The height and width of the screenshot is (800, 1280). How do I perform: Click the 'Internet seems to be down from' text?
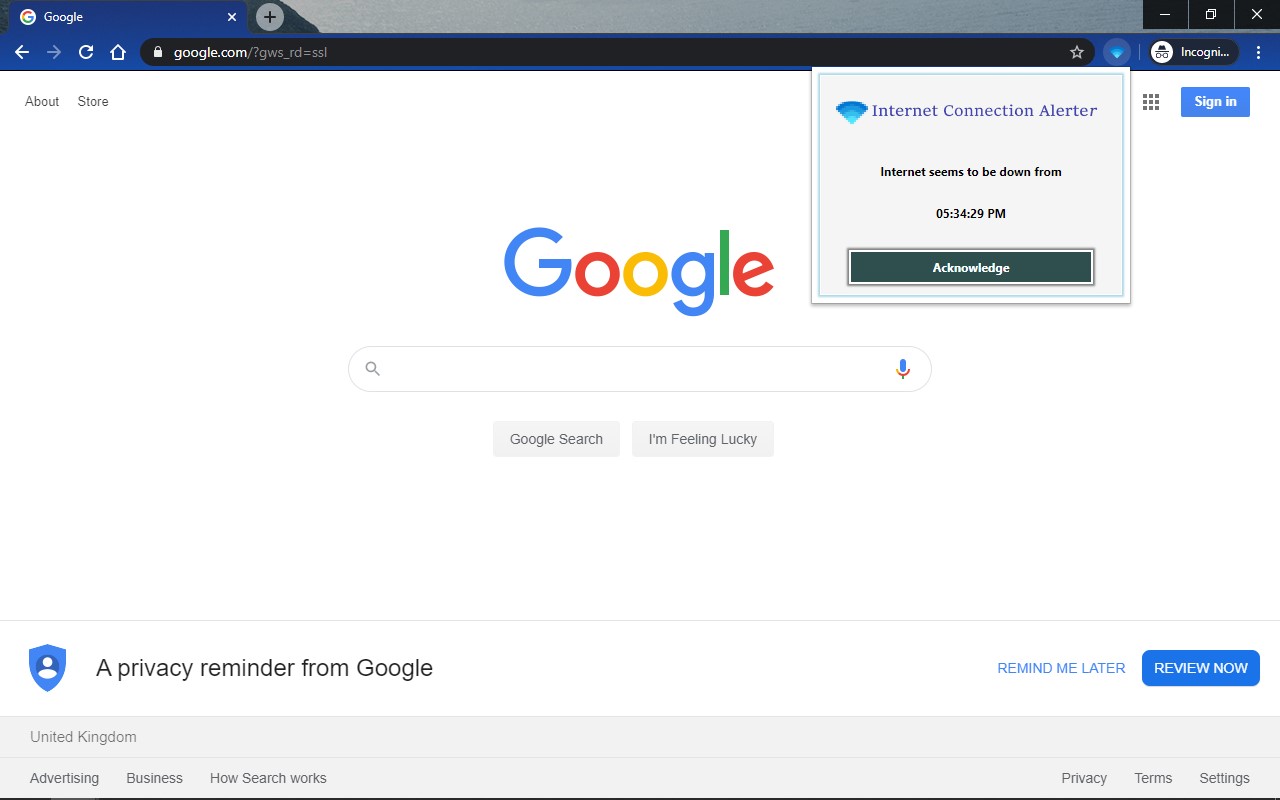point(971,172)
